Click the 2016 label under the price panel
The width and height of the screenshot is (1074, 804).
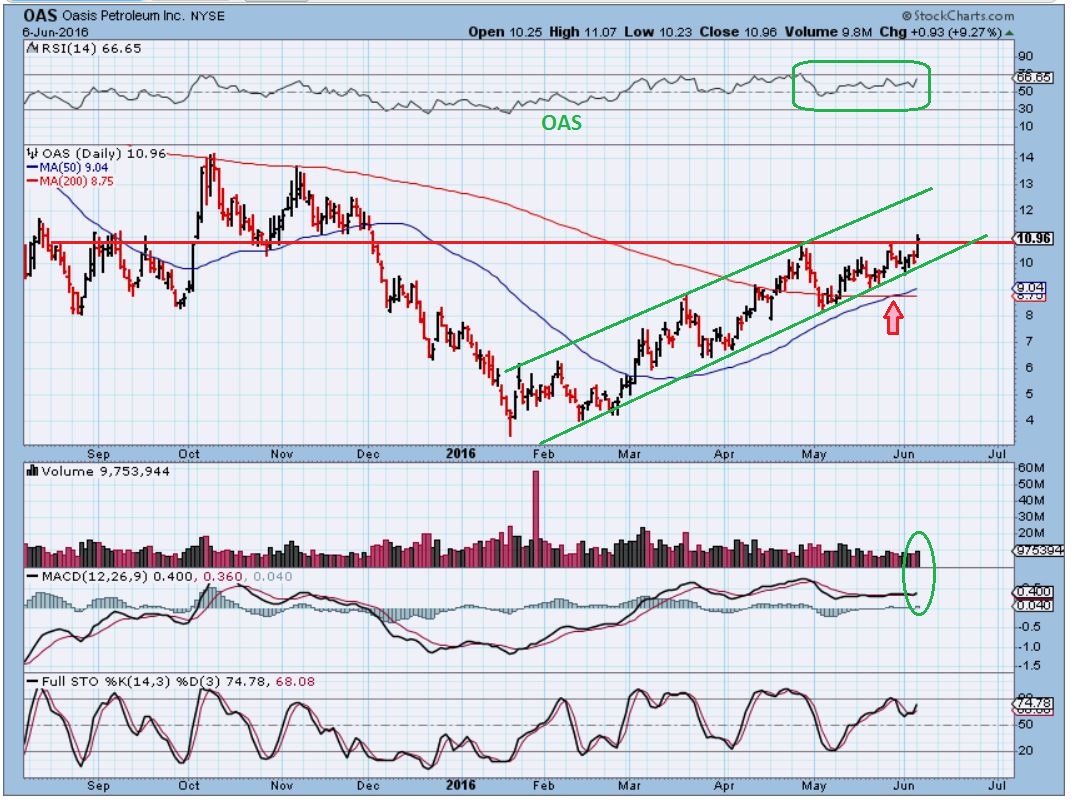(460, 453)
